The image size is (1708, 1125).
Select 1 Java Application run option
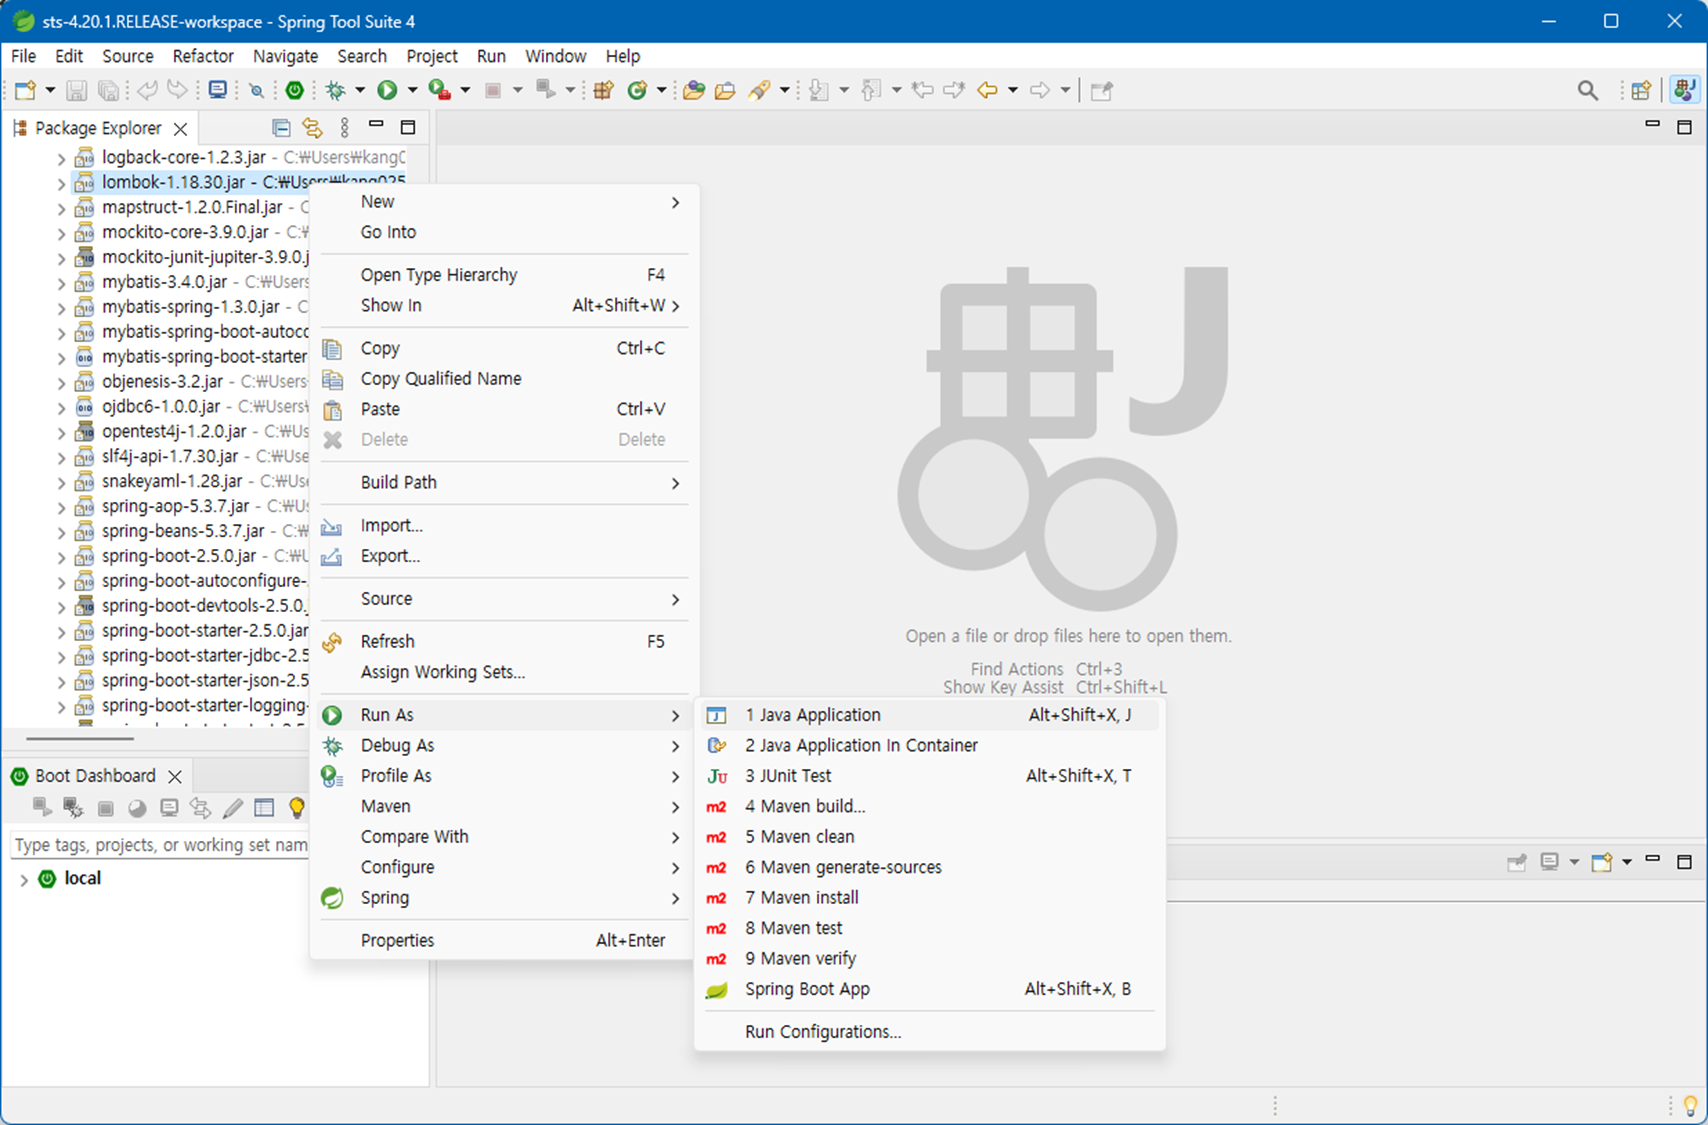click(x=930, y=715)
